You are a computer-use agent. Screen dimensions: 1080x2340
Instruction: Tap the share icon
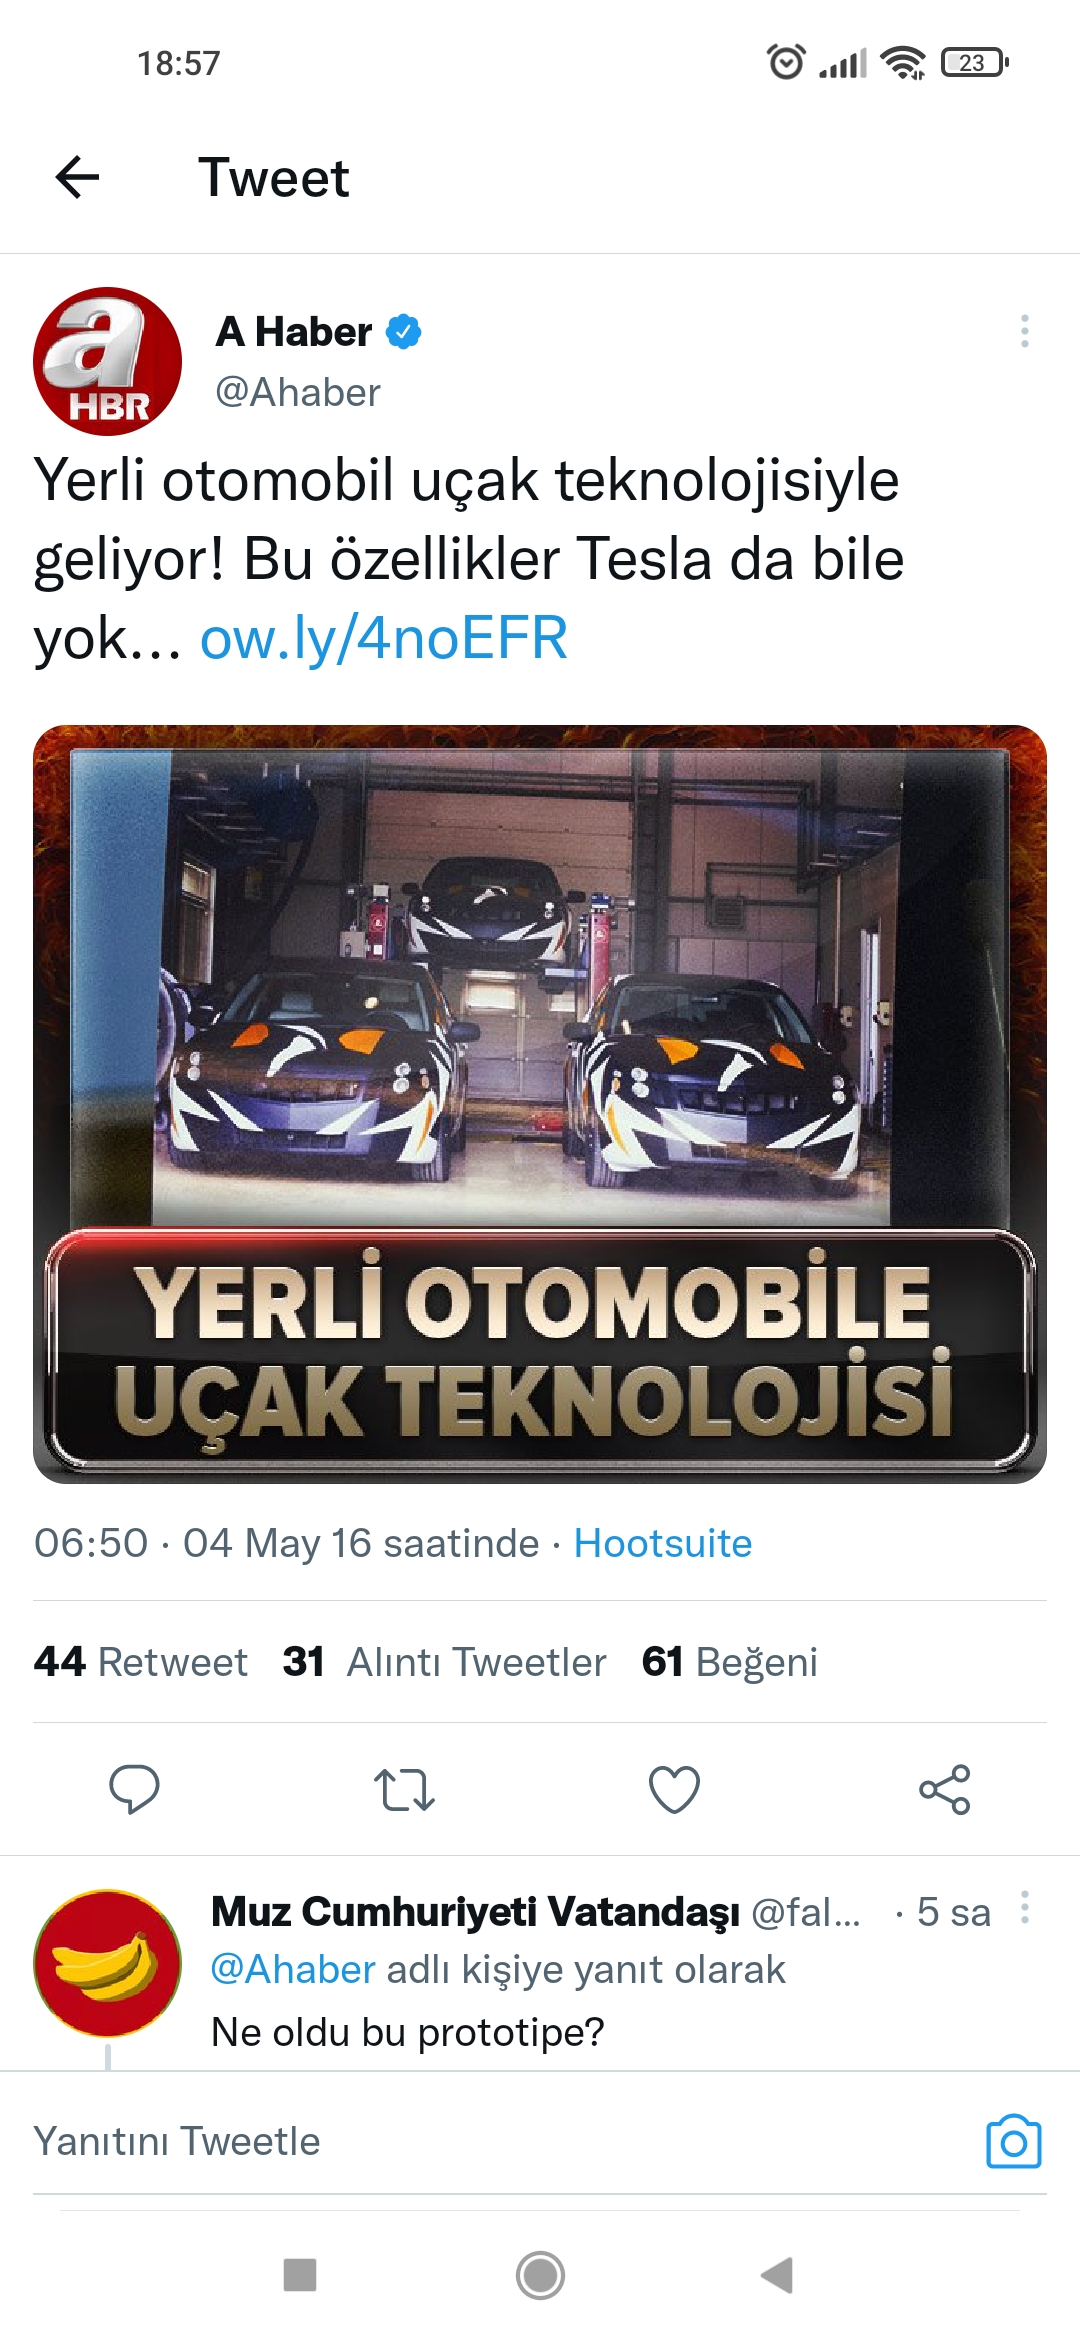(945, 1789)
